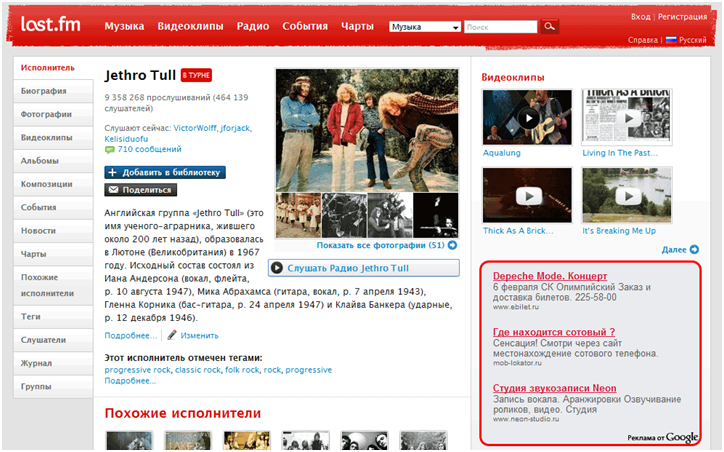Viewport: 724px width, 452px height.
Task: Select the Фотографии sidebar tab
Action: tap(54, 114)
